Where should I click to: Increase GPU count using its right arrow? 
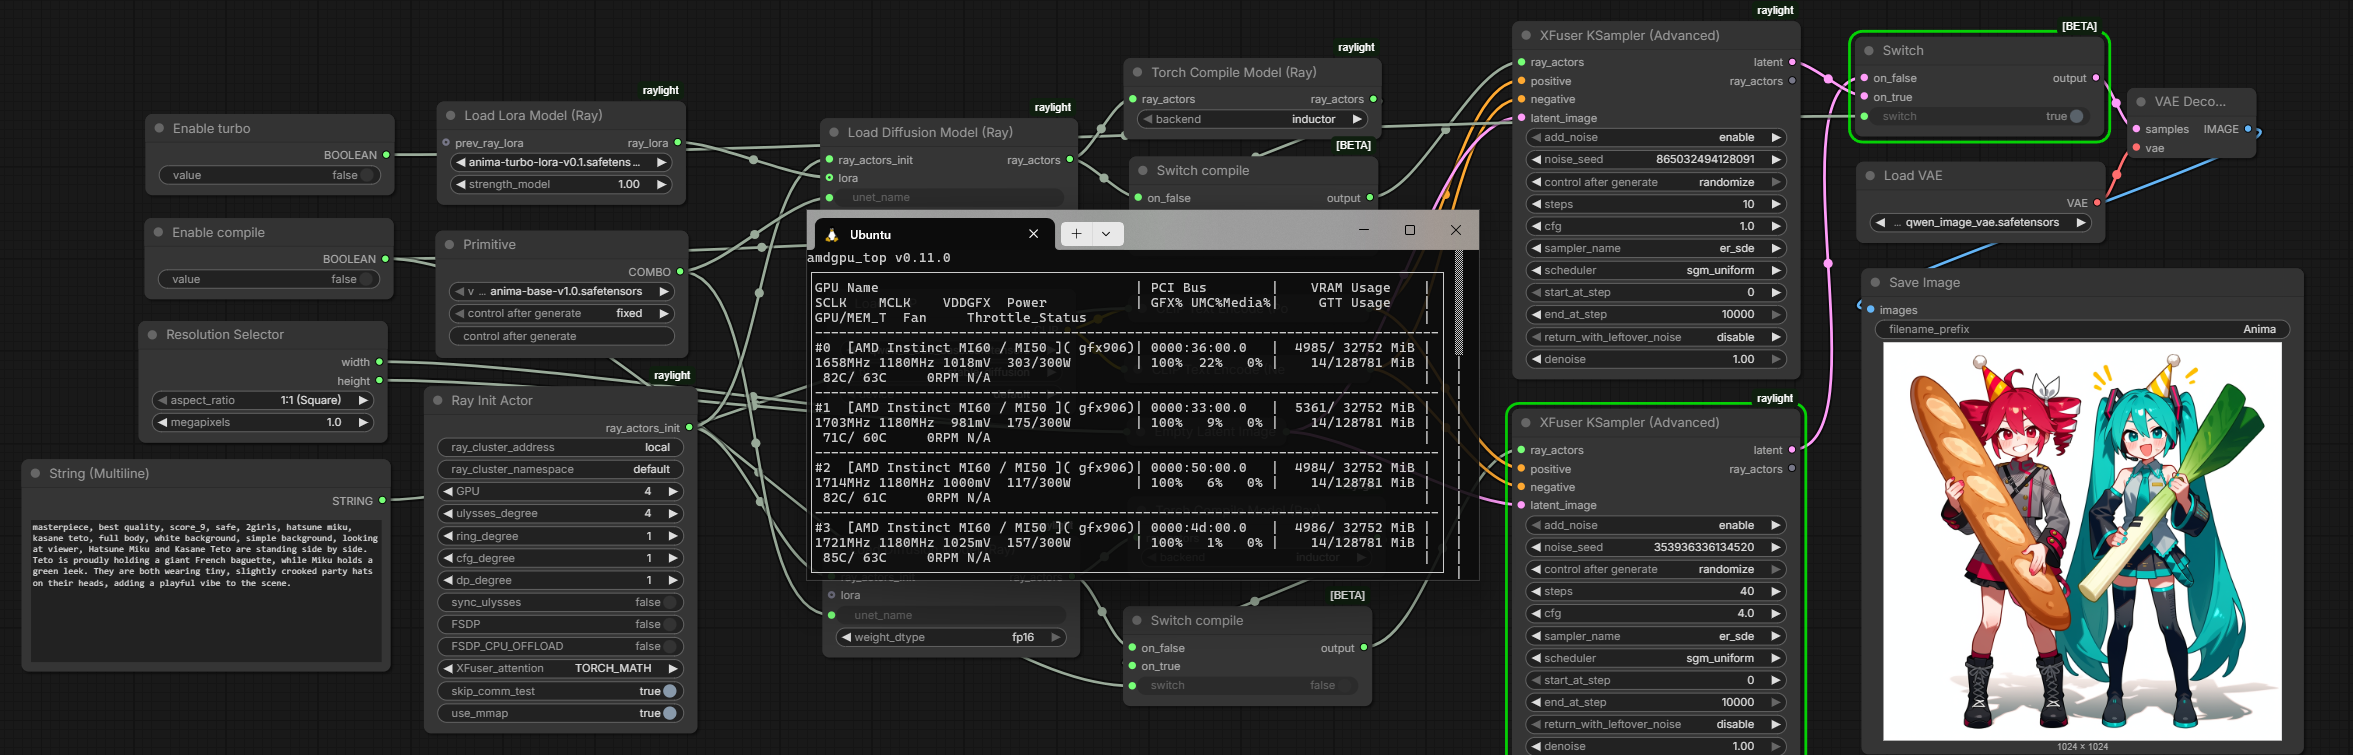click(x=673, y=492)
